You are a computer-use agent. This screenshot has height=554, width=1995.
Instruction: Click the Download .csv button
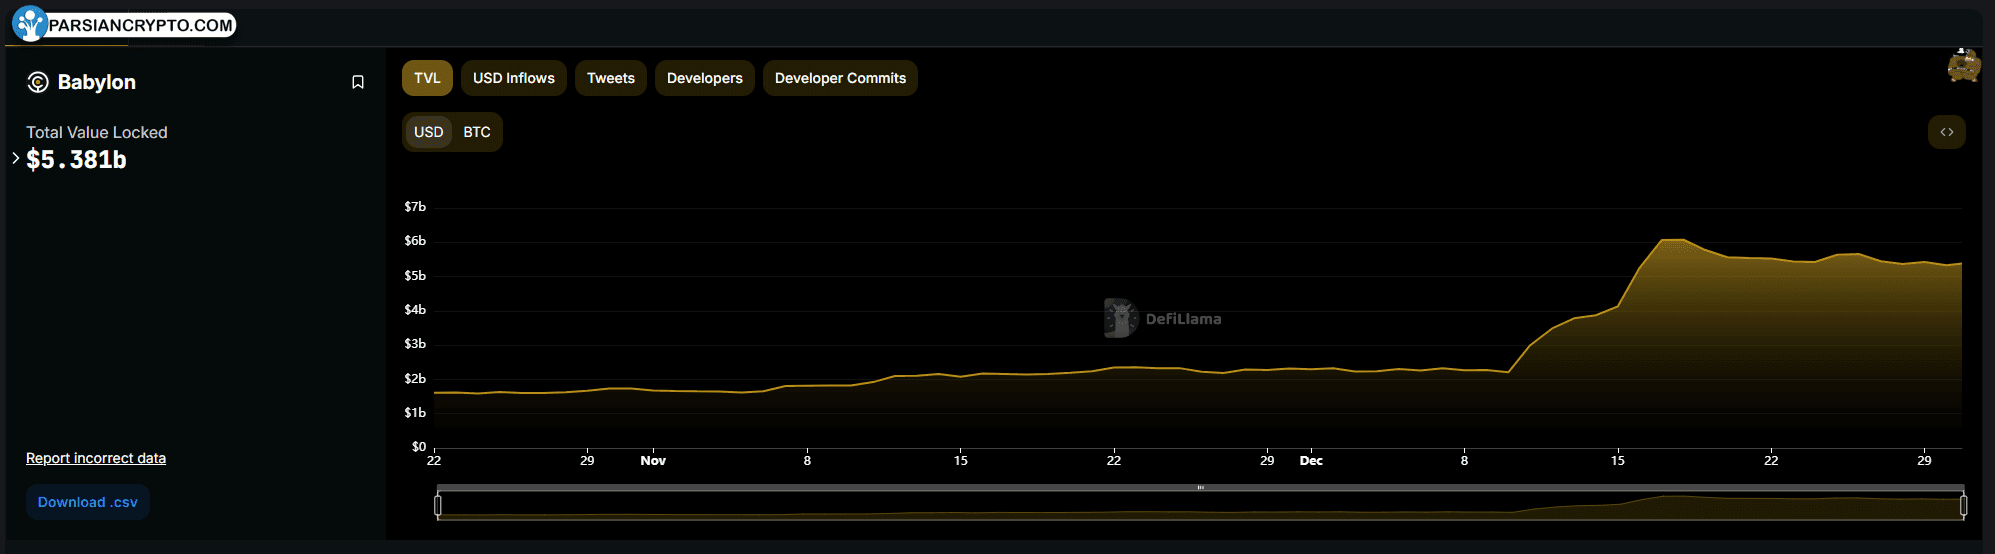(x=88, y=502)
